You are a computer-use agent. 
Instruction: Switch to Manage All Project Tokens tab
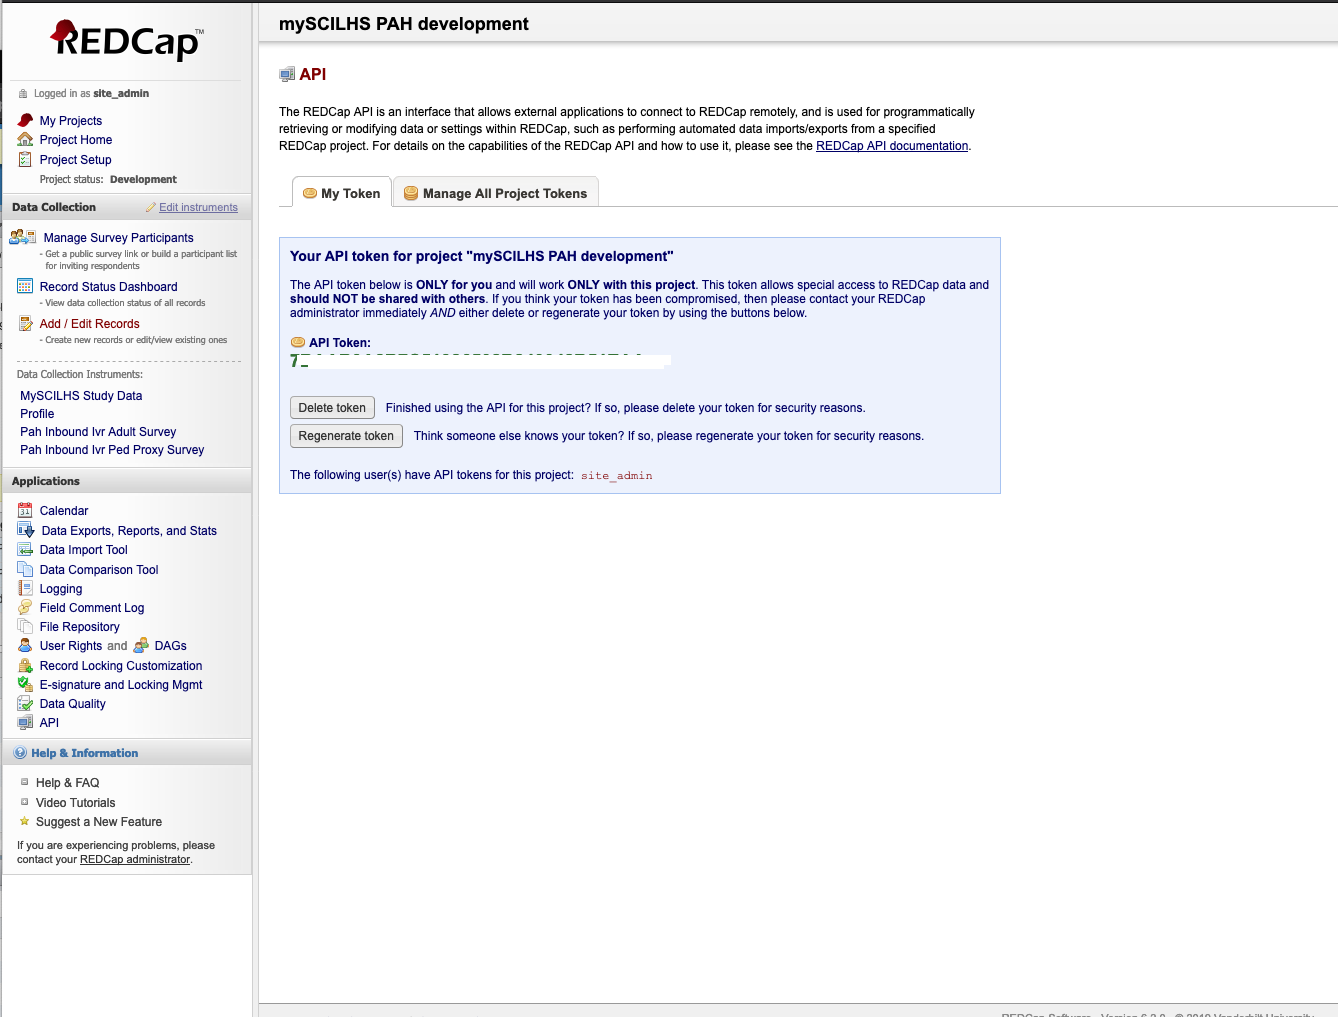pos(496,193)
